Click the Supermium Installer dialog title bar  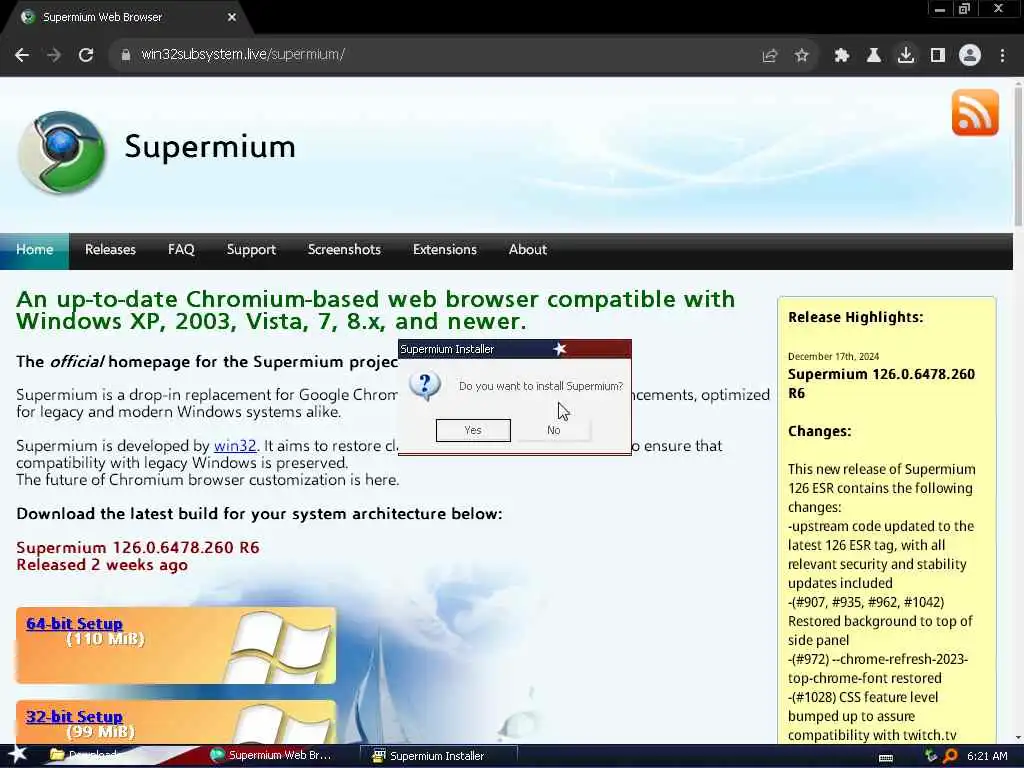[x=515, y=349]
